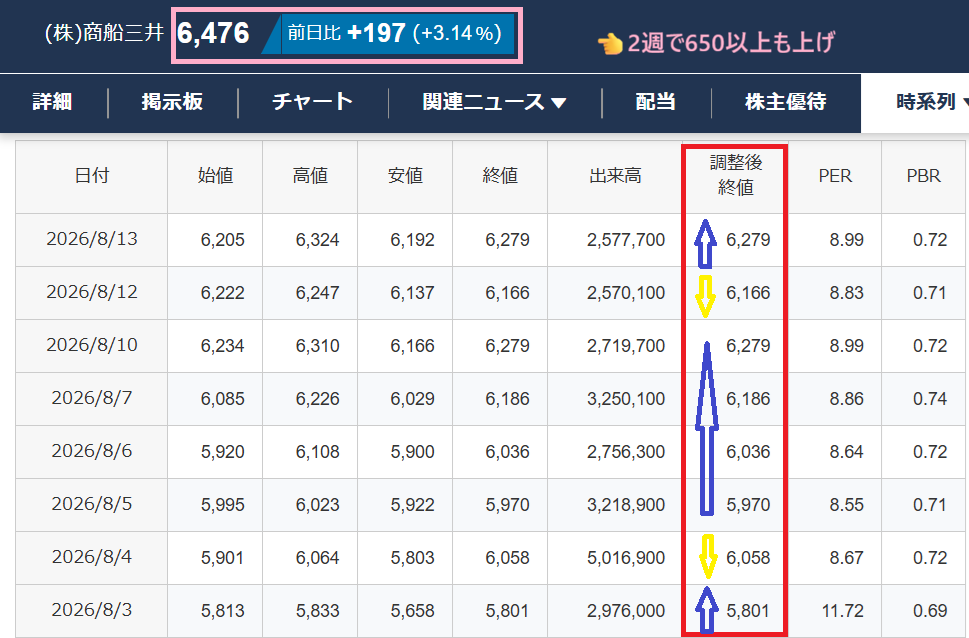Select the date 2026/8/13
Viewport: 969px width, 638px height.
[x=92, y=239]
